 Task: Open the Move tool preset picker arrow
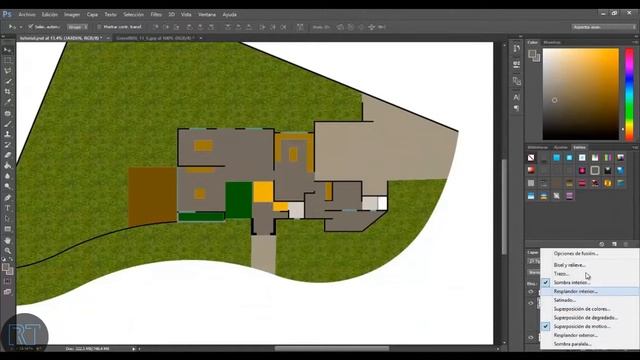point(21,27)
